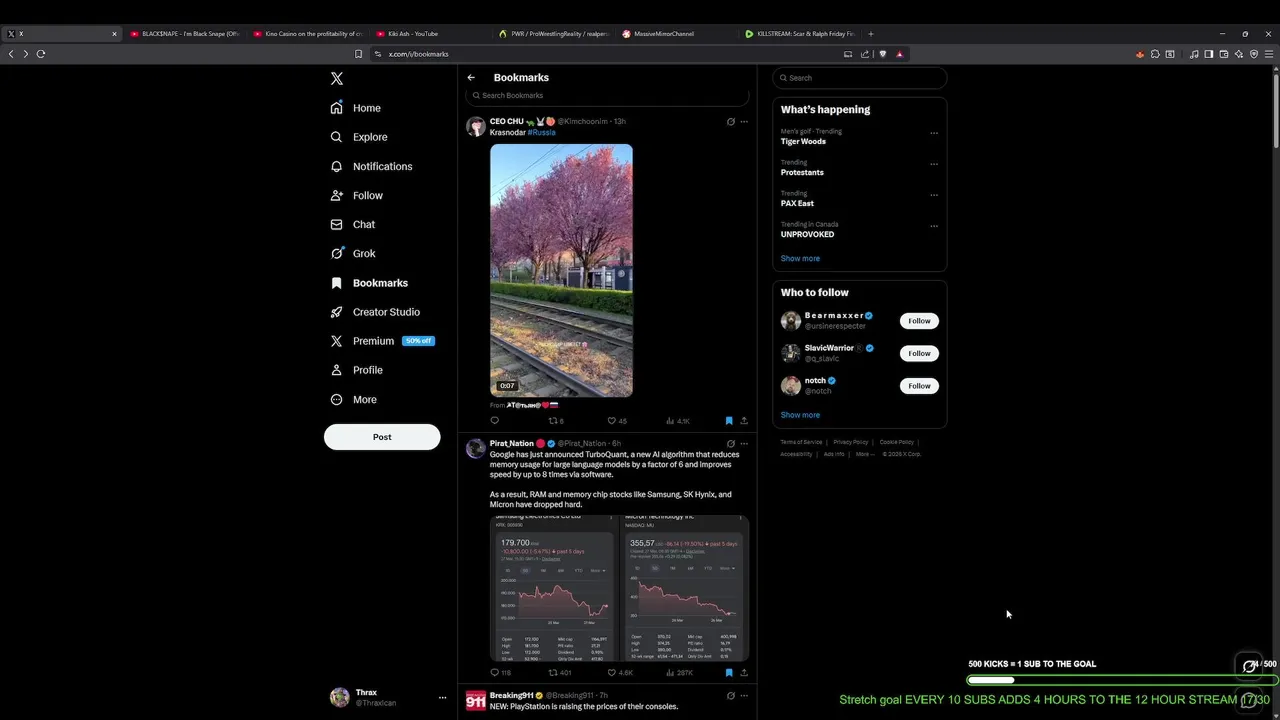Viewport: 1280px width, 720px height.
Task: Click the Post button
Action: coord(382,437)
